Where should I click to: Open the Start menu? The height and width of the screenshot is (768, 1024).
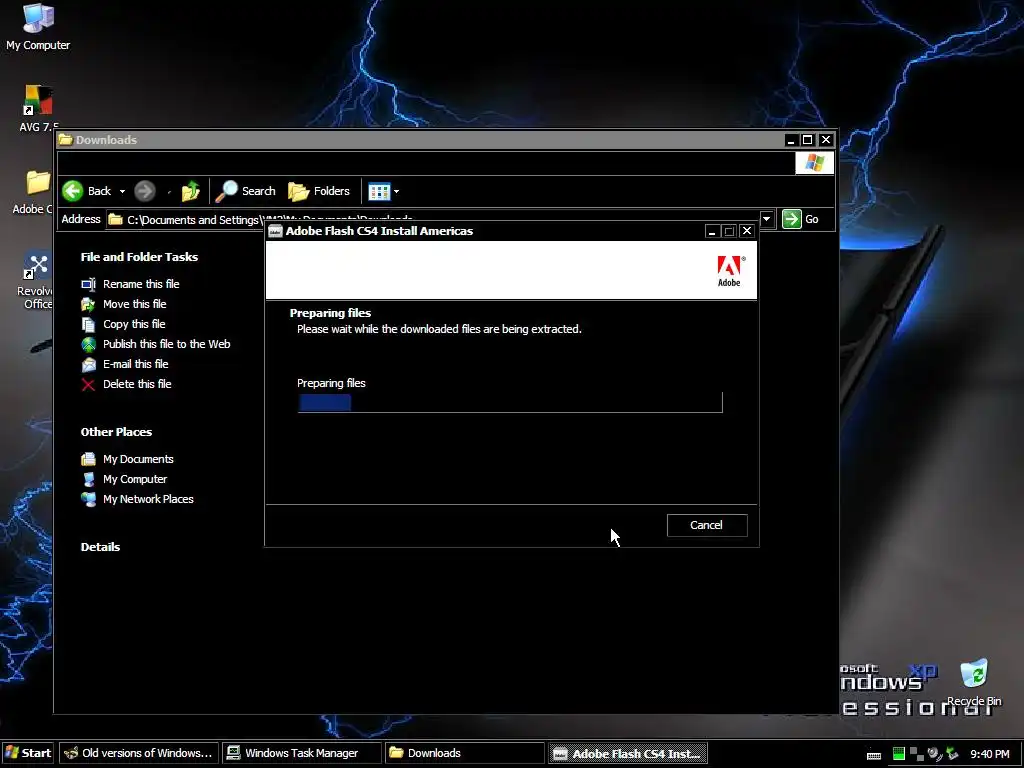click(28, 753)
